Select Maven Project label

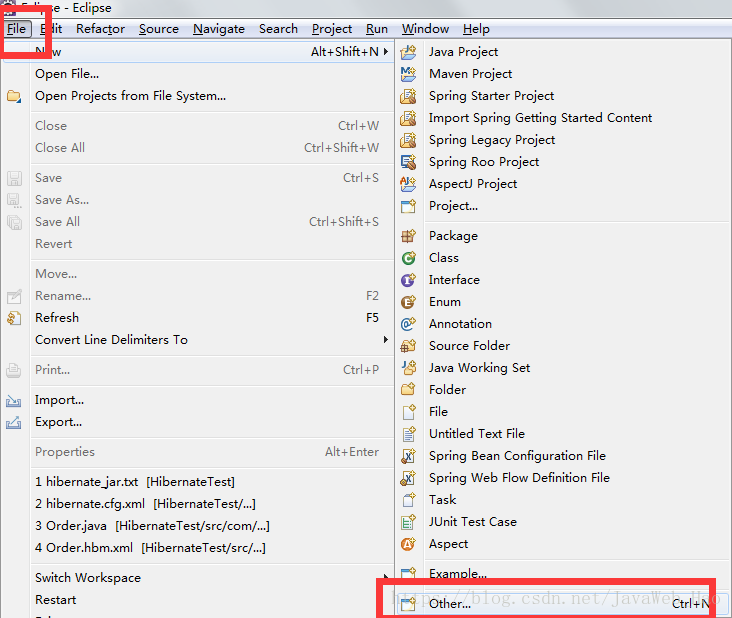click(471, 74)
